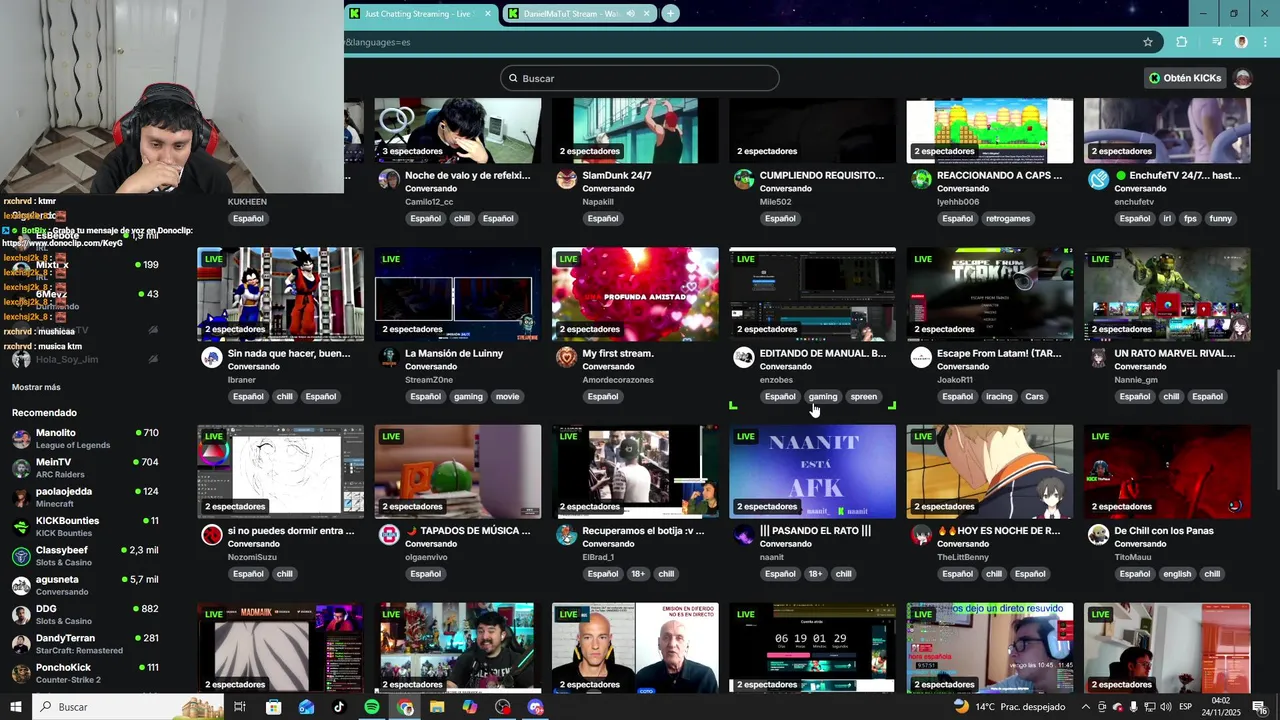Open Amordecorazones streamer avatar
This screenshot has height=720, width=1280.
566,357
